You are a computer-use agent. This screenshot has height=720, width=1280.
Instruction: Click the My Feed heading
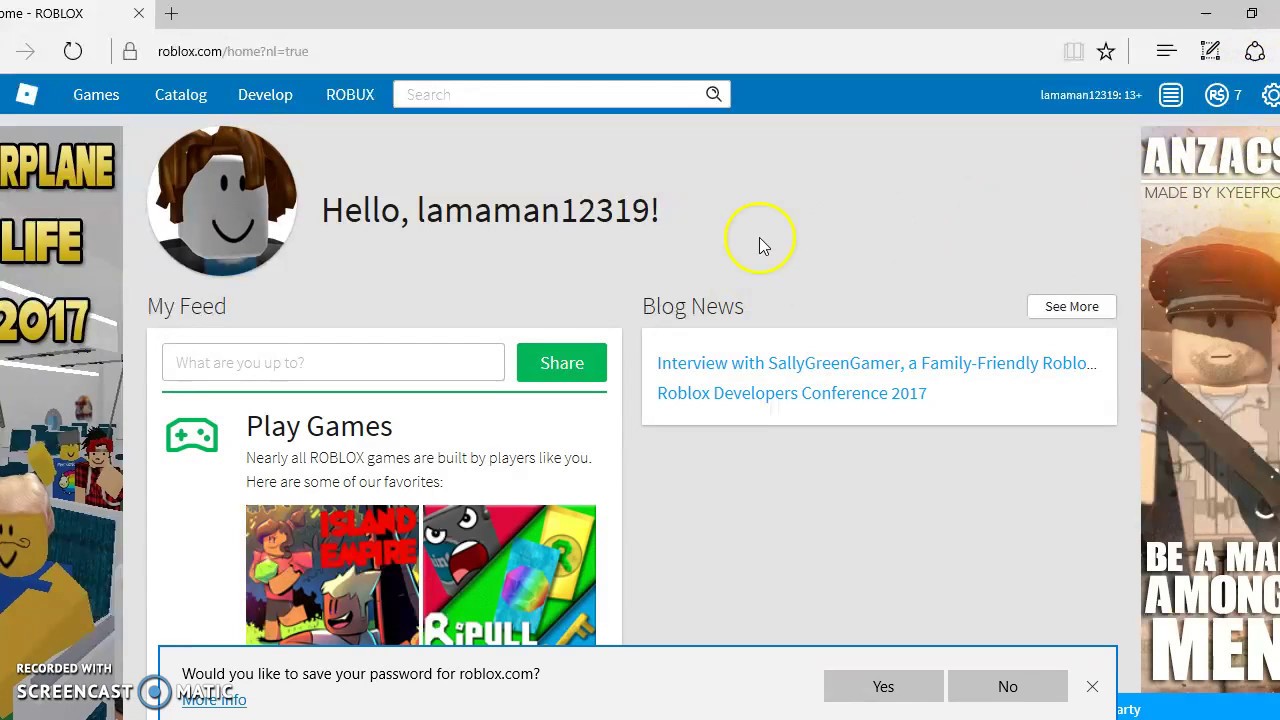coord(187,306)
